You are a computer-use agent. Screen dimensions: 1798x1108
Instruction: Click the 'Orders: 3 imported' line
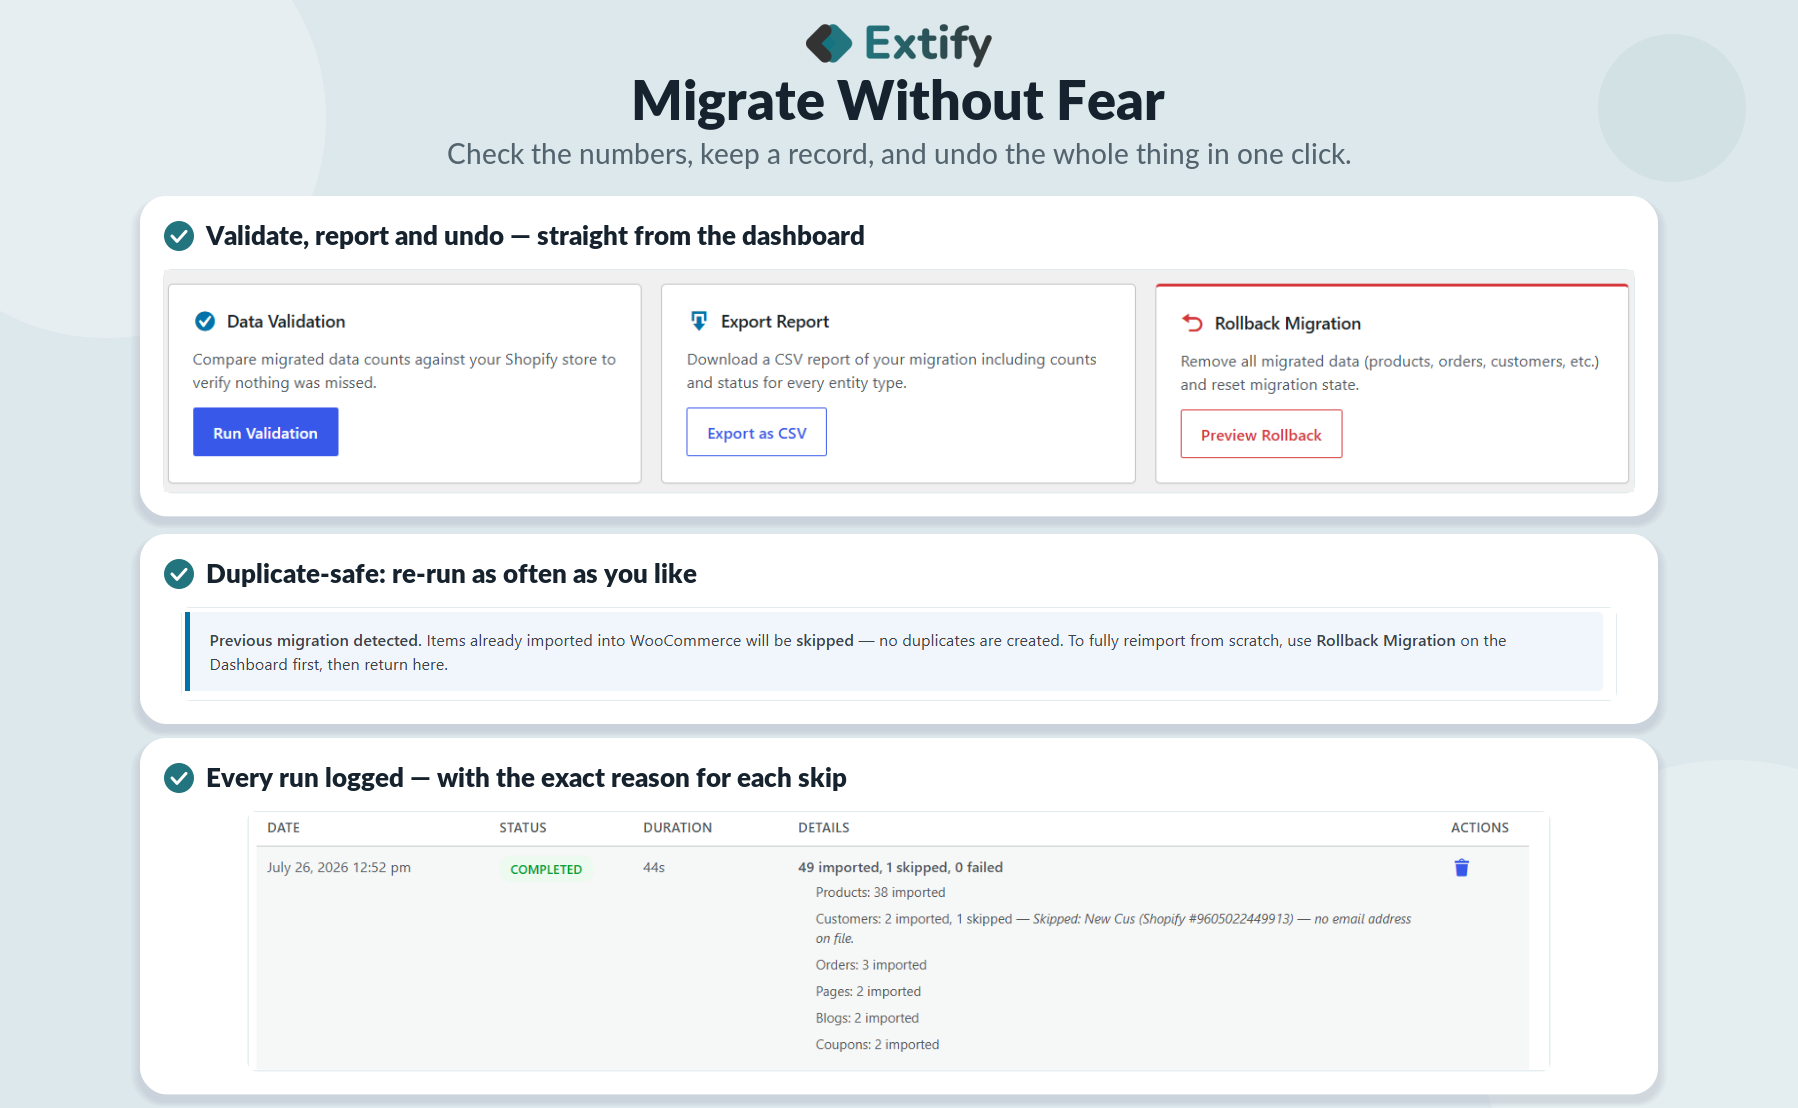coord(871,965)
